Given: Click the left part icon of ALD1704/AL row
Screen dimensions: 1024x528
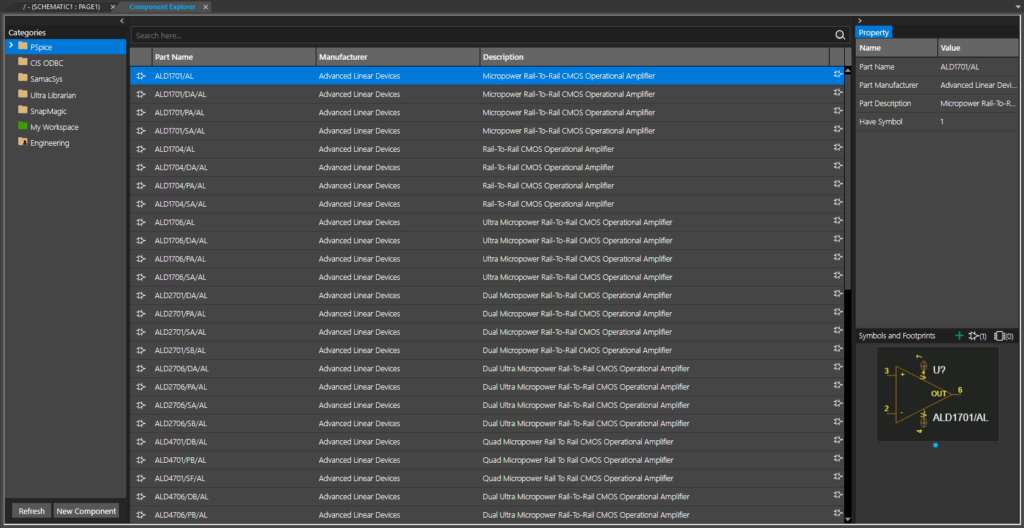Looking at the screenshot, I should tap(140, 149).
